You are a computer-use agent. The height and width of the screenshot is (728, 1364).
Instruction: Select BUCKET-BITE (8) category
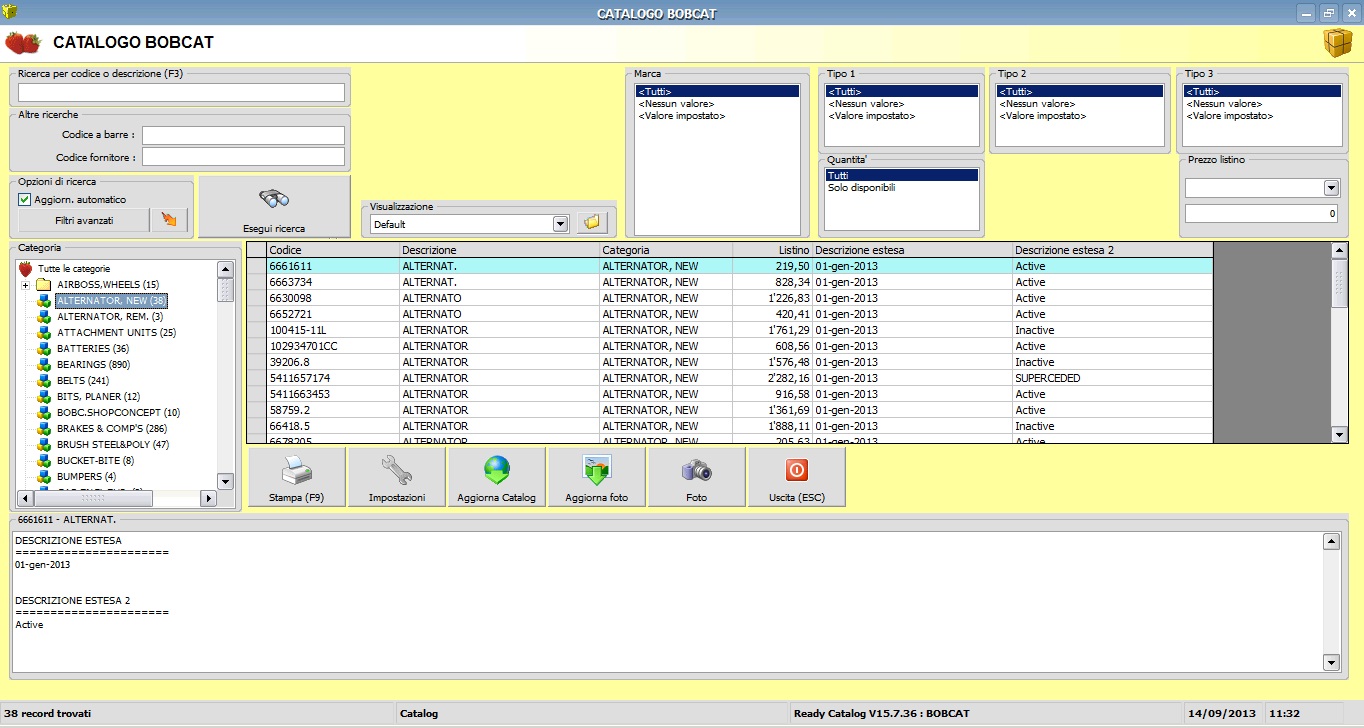[95, 460]
